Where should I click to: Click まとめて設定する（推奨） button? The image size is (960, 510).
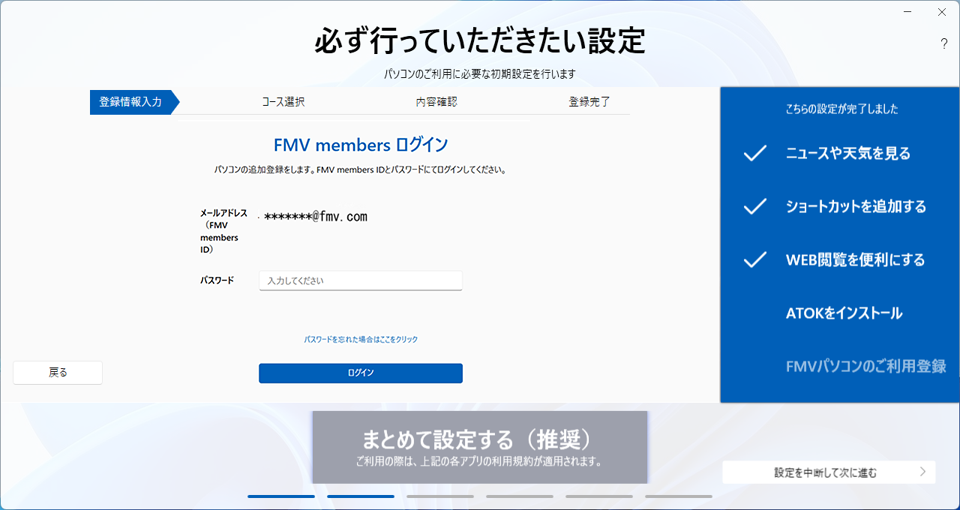(x=479, y=447)
